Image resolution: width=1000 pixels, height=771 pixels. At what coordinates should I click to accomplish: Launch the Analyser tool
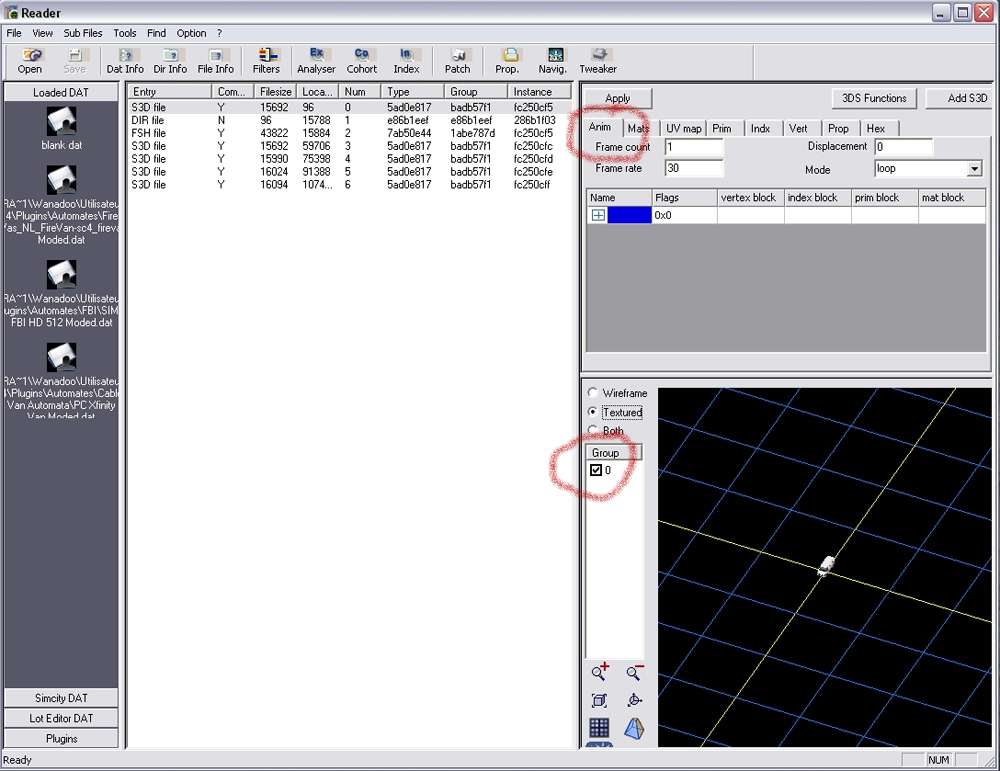(x=316, y=61)
